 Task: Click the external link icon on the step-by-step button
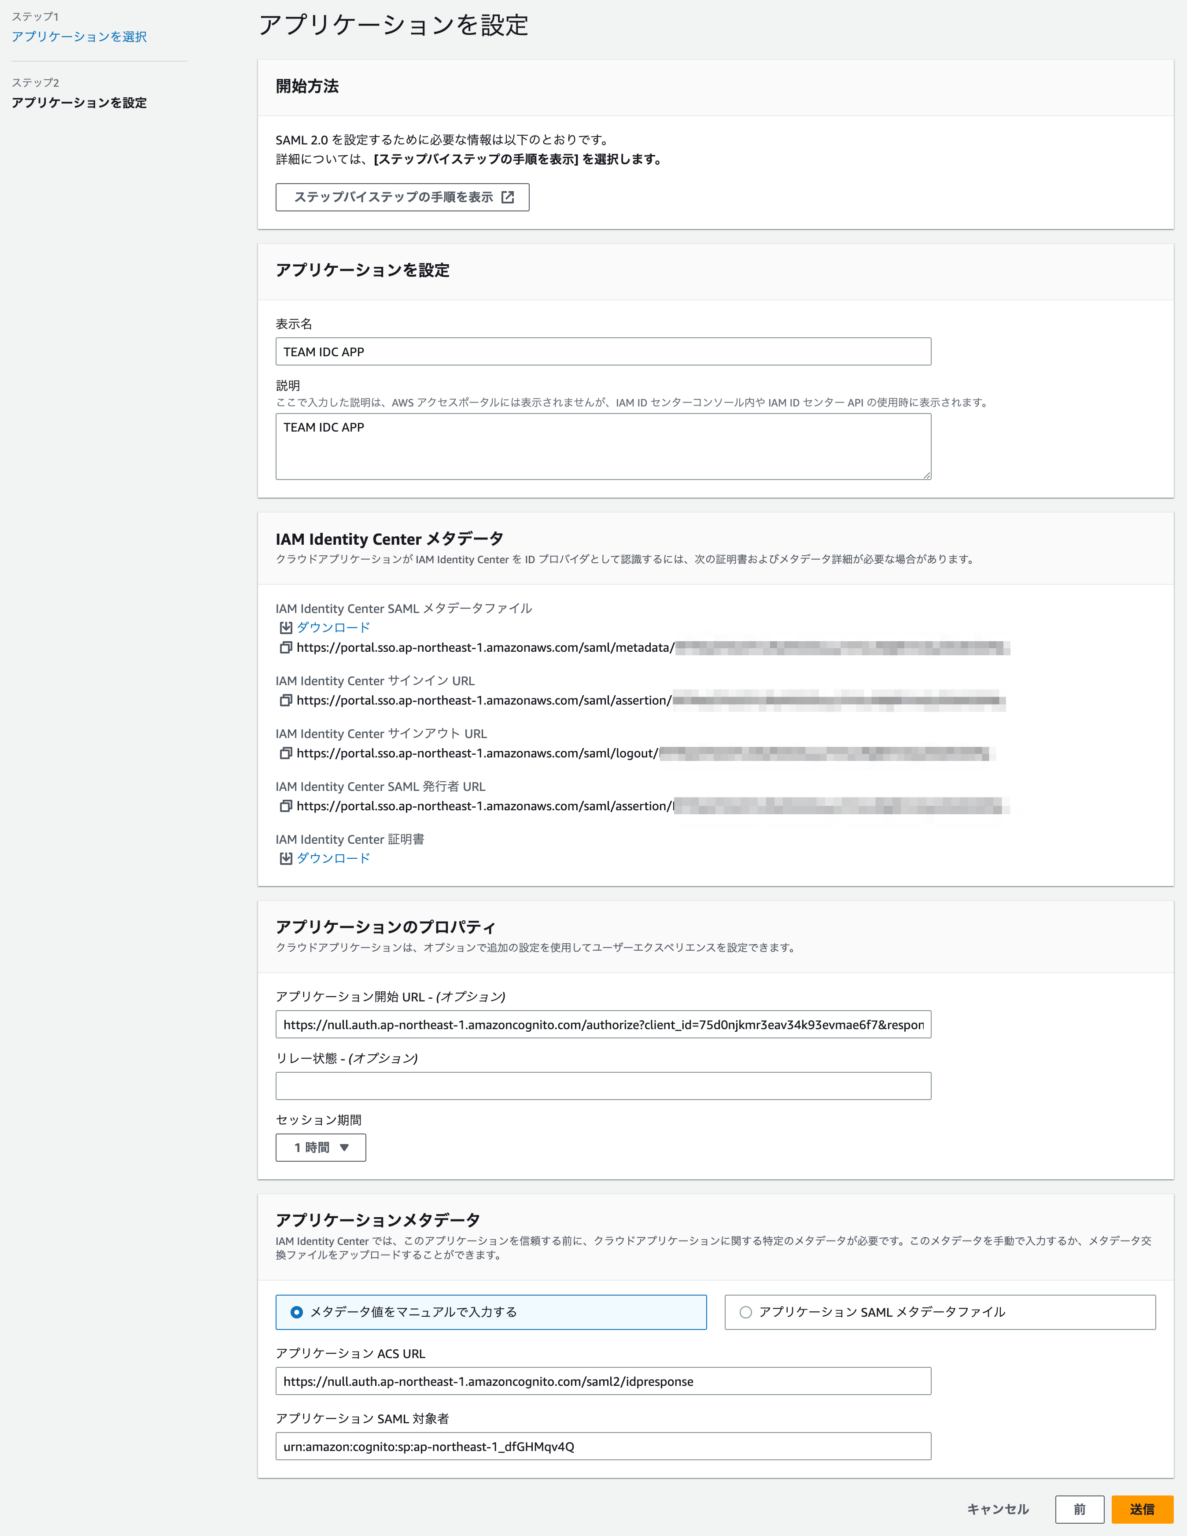tap(510, 197)
